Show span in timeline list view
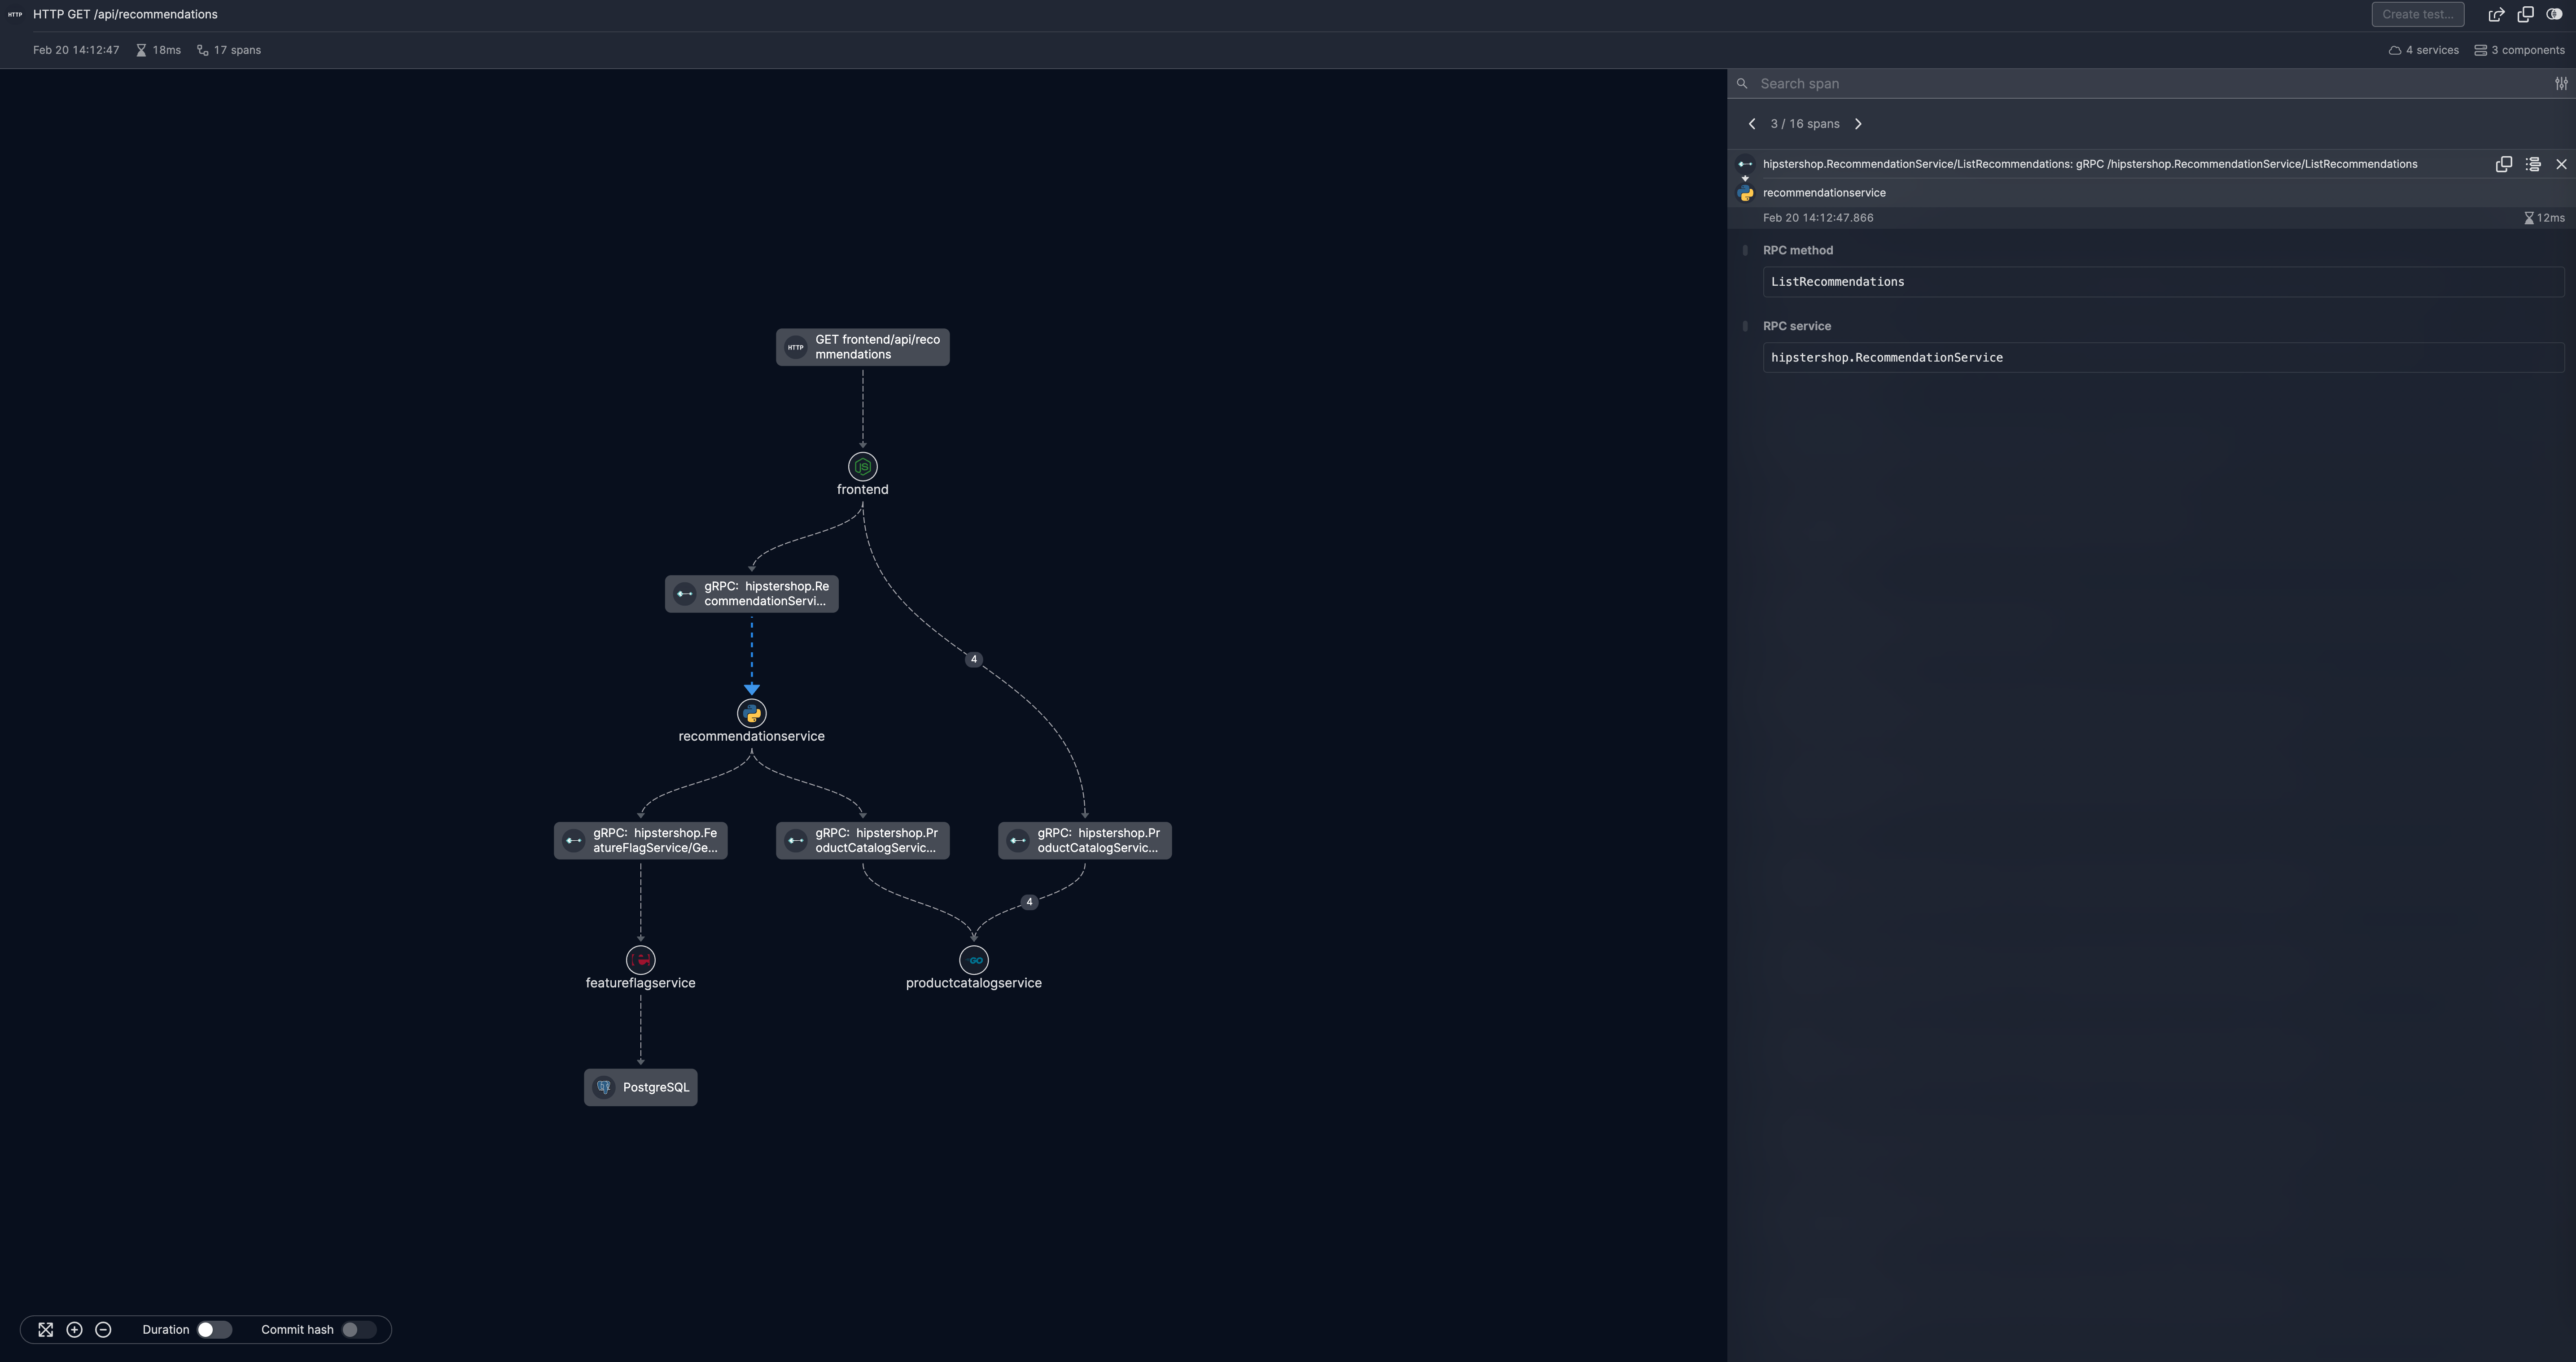Image resolution: width=2576 pixels, height=1362 pixels. click(2532, 164)
